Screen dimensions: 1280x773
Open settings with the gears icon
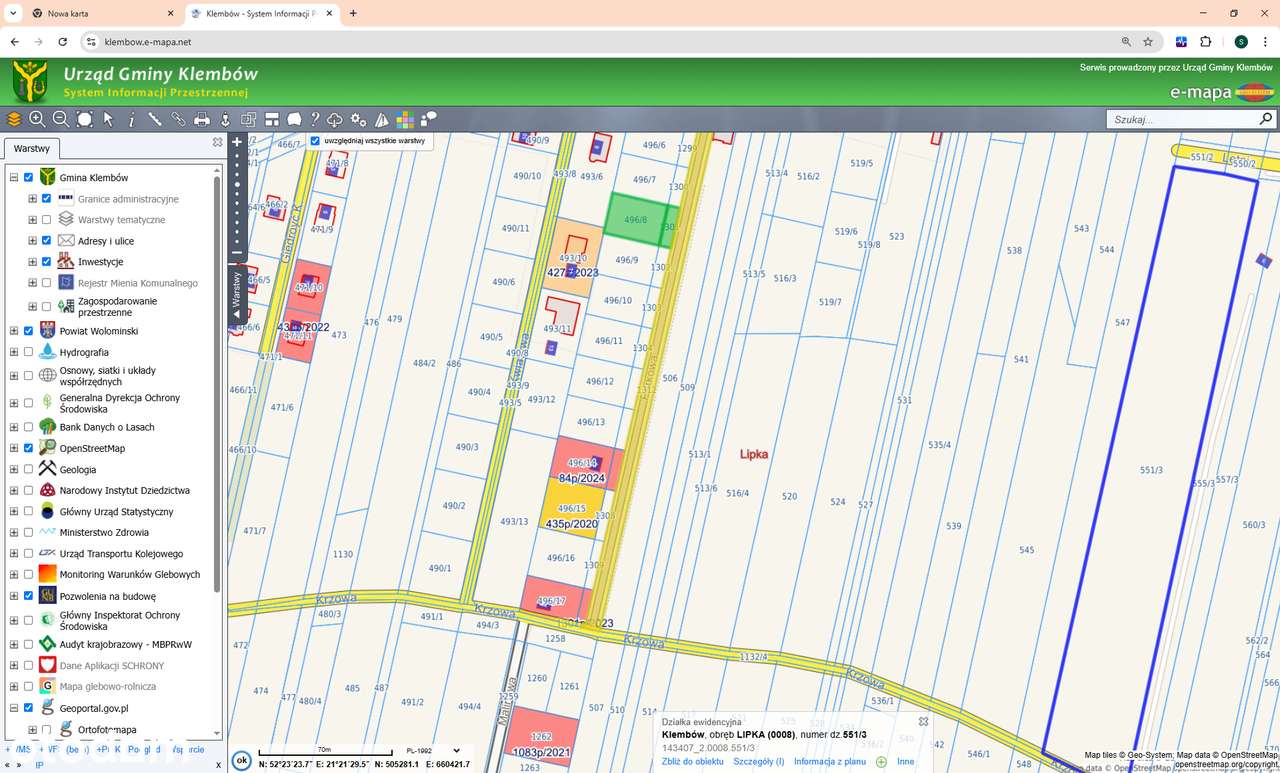pos(359,119)
